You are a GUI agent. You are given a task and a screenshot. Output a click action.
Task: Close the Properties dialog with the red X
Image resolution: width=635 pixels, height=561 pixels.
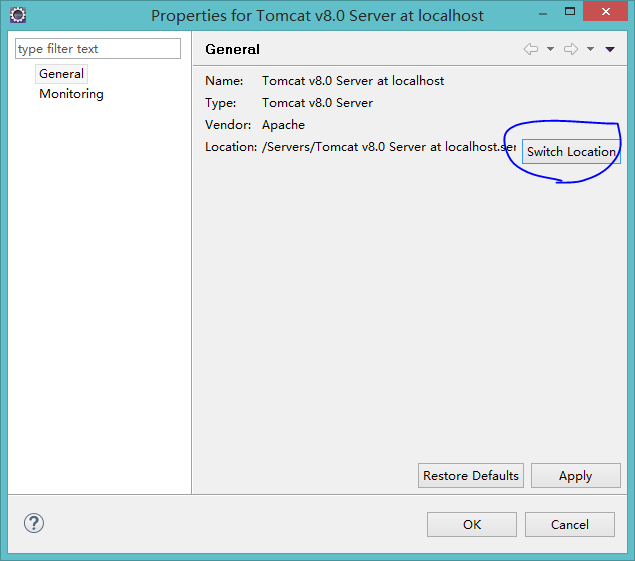[x=605, y=11]
